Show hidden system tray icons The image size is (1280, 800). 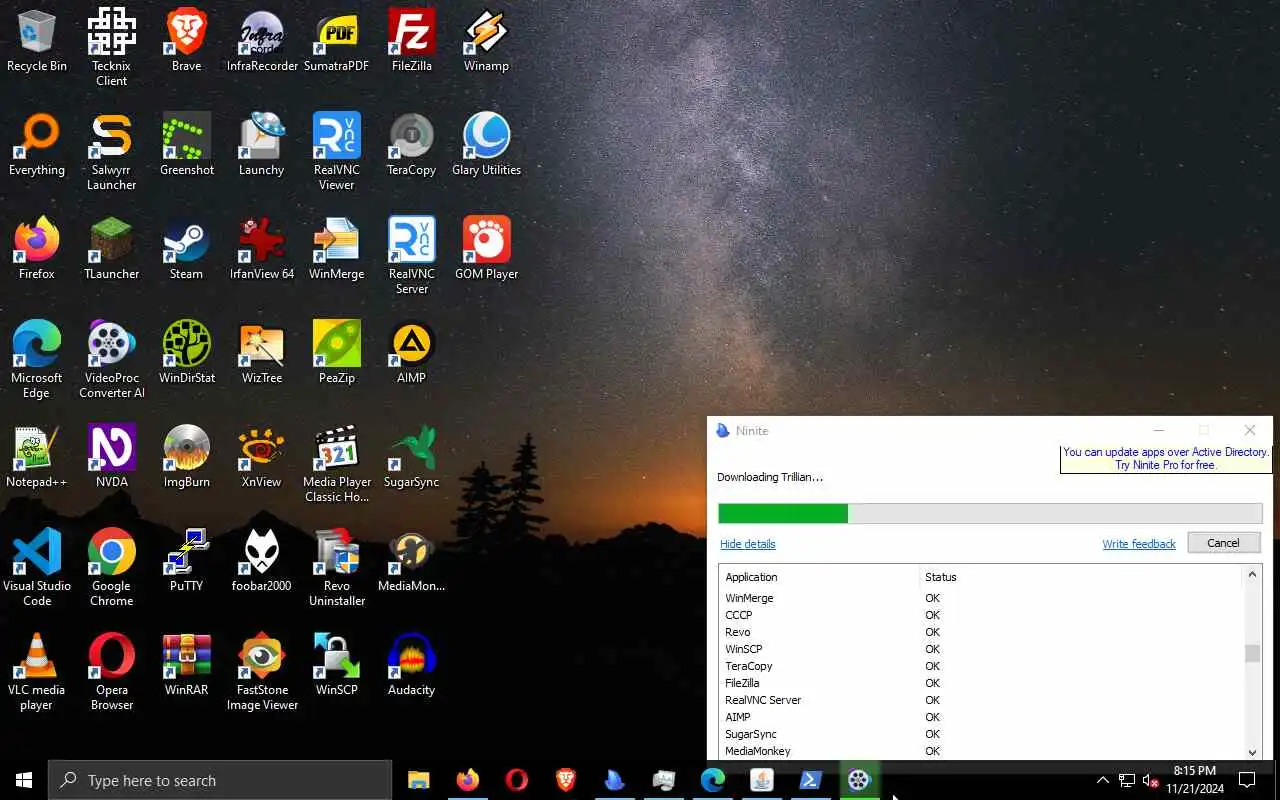[1102, 780]
